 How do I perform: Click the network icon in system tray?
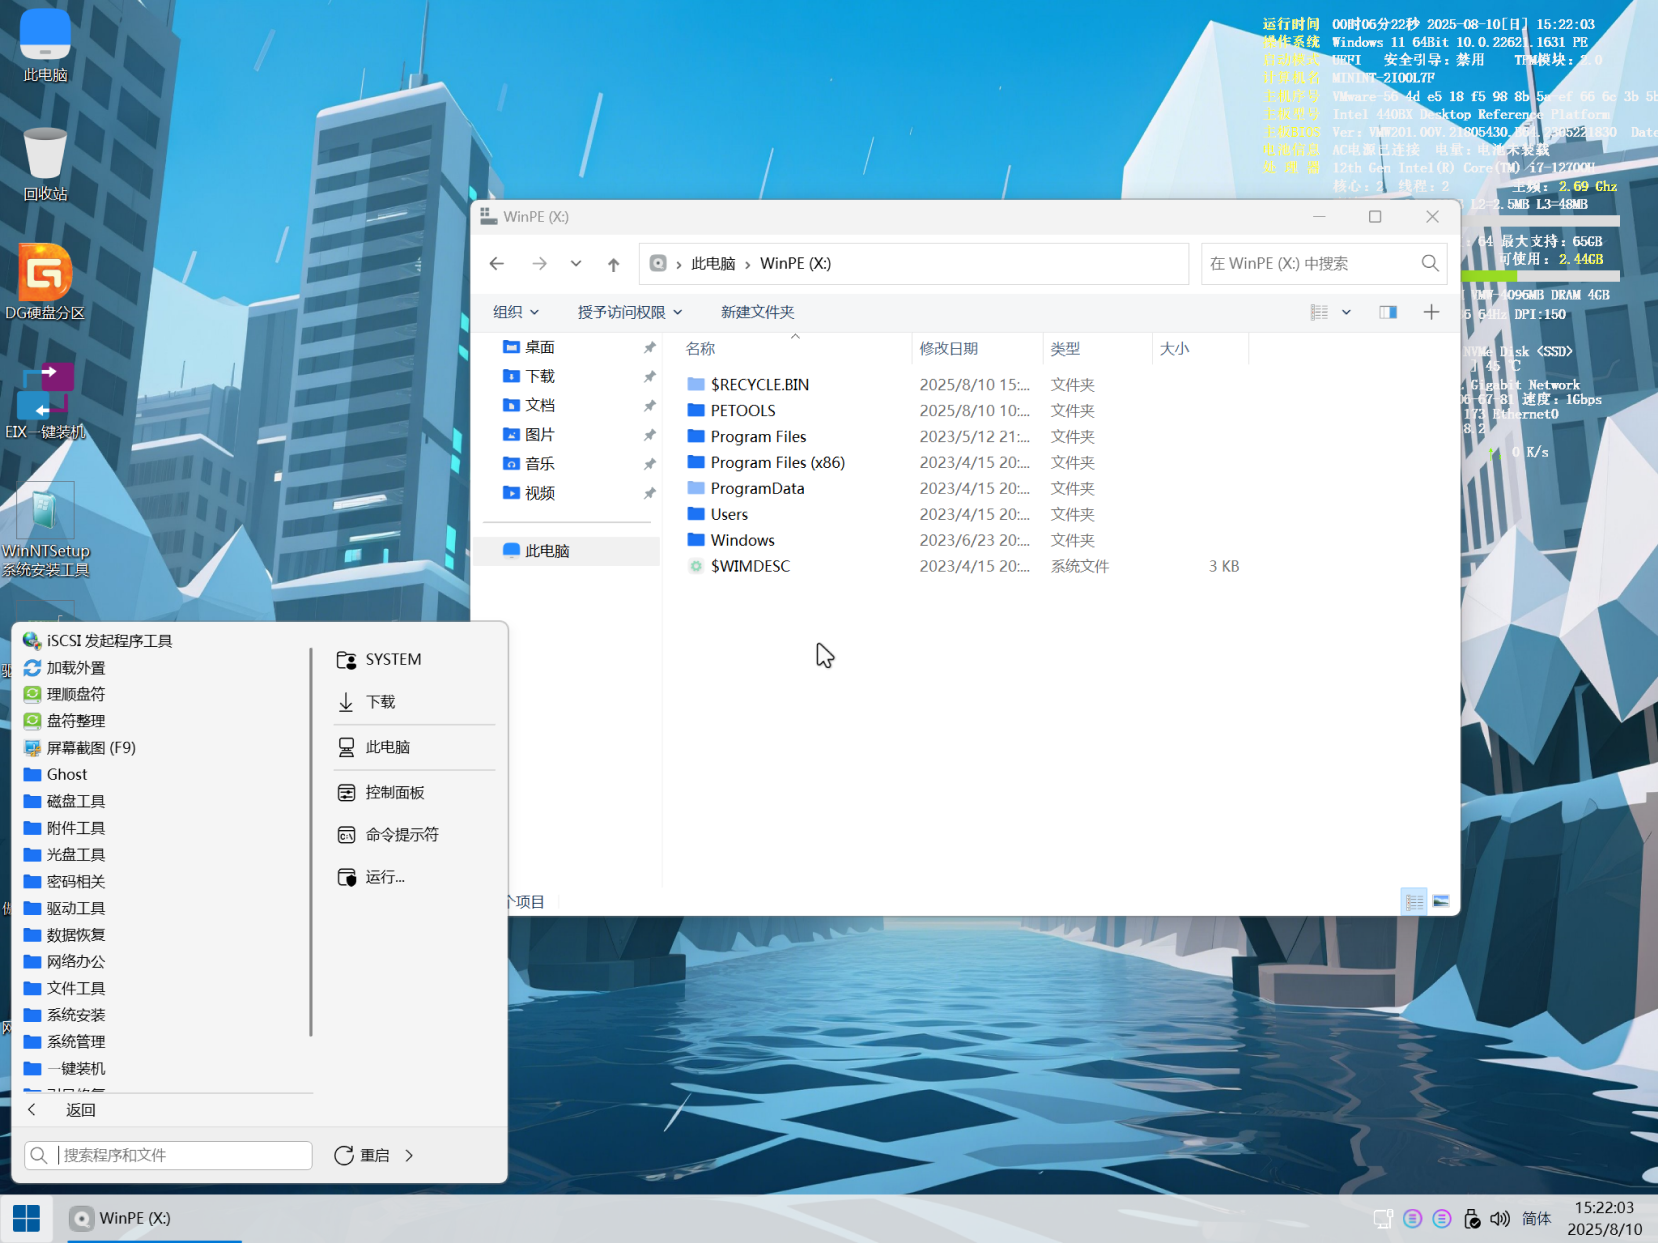tap(1383, 1218)
